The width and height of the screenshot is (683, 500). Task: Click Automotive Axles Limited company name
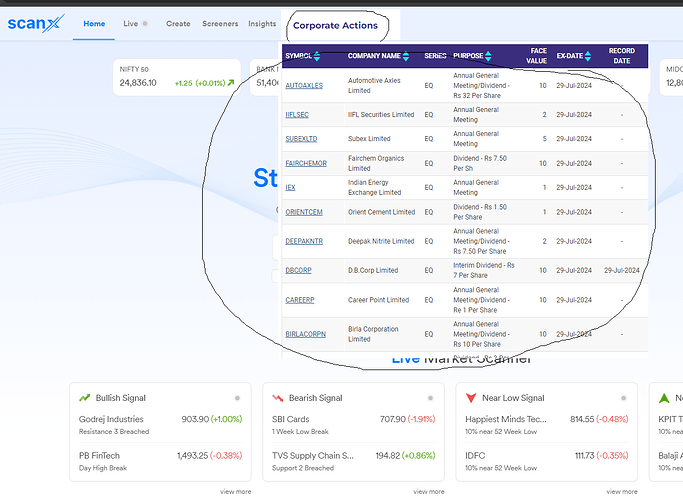374,85
